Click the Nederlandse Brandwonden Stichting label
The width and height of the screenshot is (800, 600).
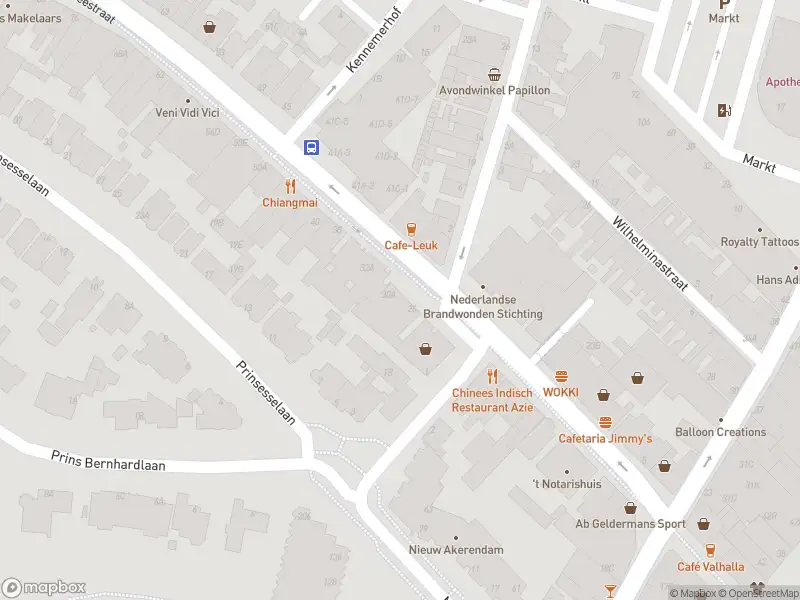pyautogui.click(x=483, y=307)
